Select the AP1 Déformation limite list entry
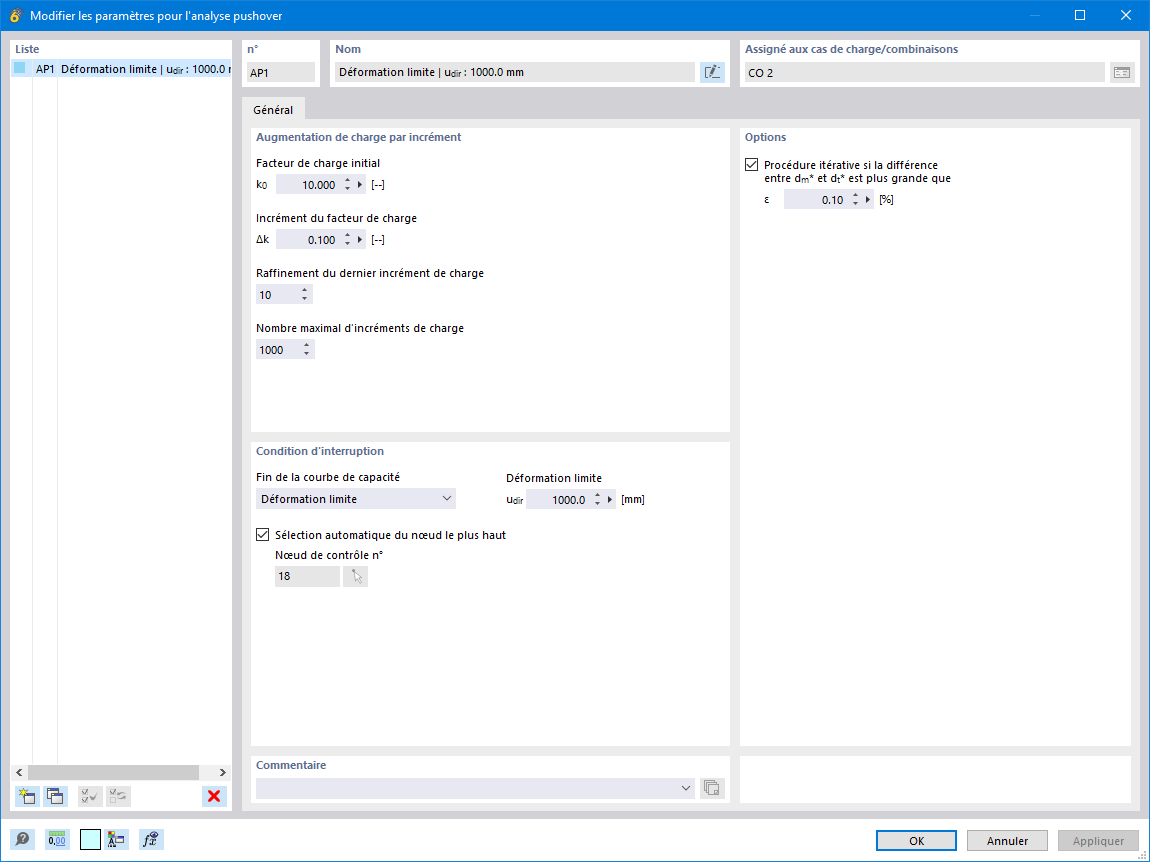Screen dimensions: 1150x862 coord(122,69)
